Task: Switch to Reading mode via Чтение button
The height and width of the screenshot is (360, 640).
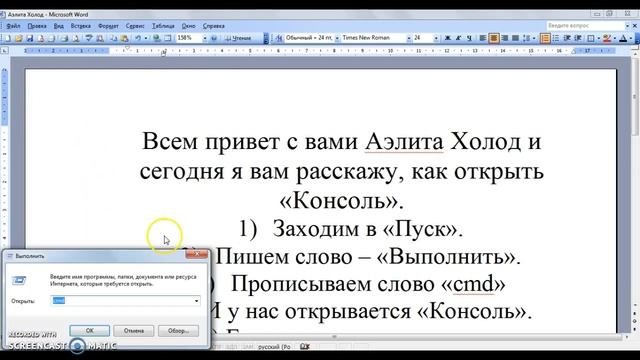Action: click(x=238, y=38)
